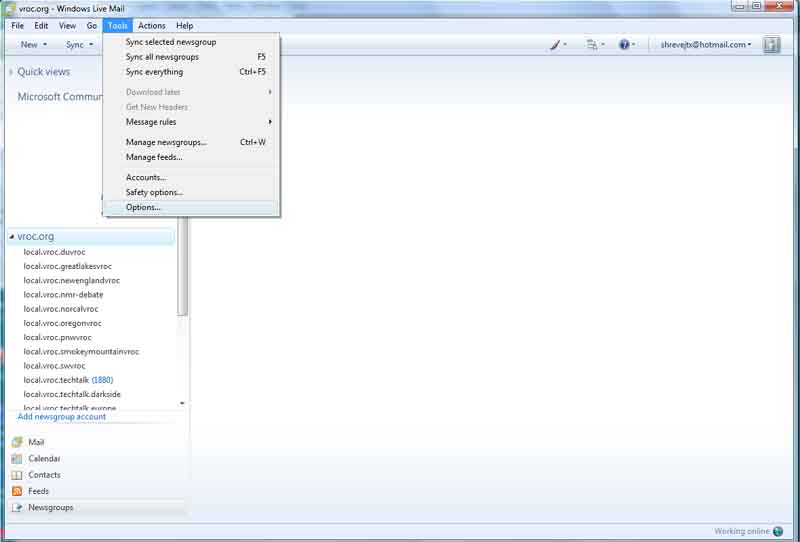Click the Working online status text
The width and height of the screenshot is (800, 542).
(x=742, y=531)
